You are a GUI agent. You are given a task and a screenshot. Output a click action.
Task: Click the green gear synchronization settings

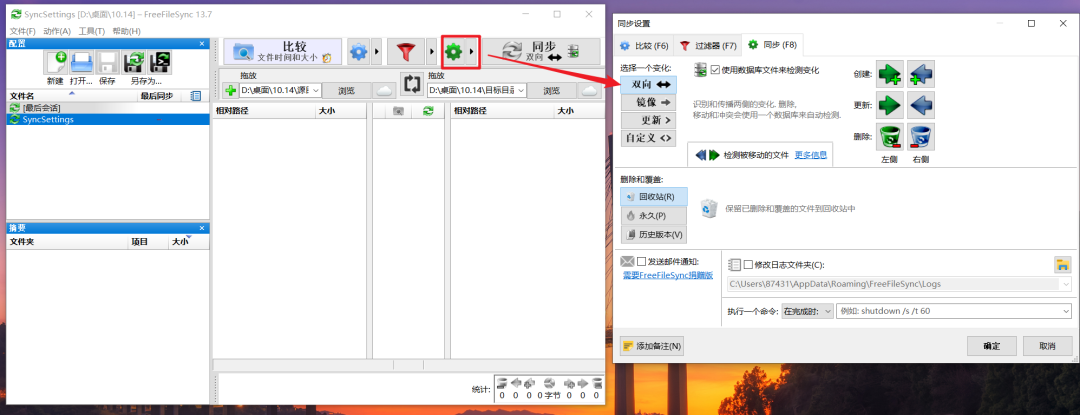(x=455, y=51)
